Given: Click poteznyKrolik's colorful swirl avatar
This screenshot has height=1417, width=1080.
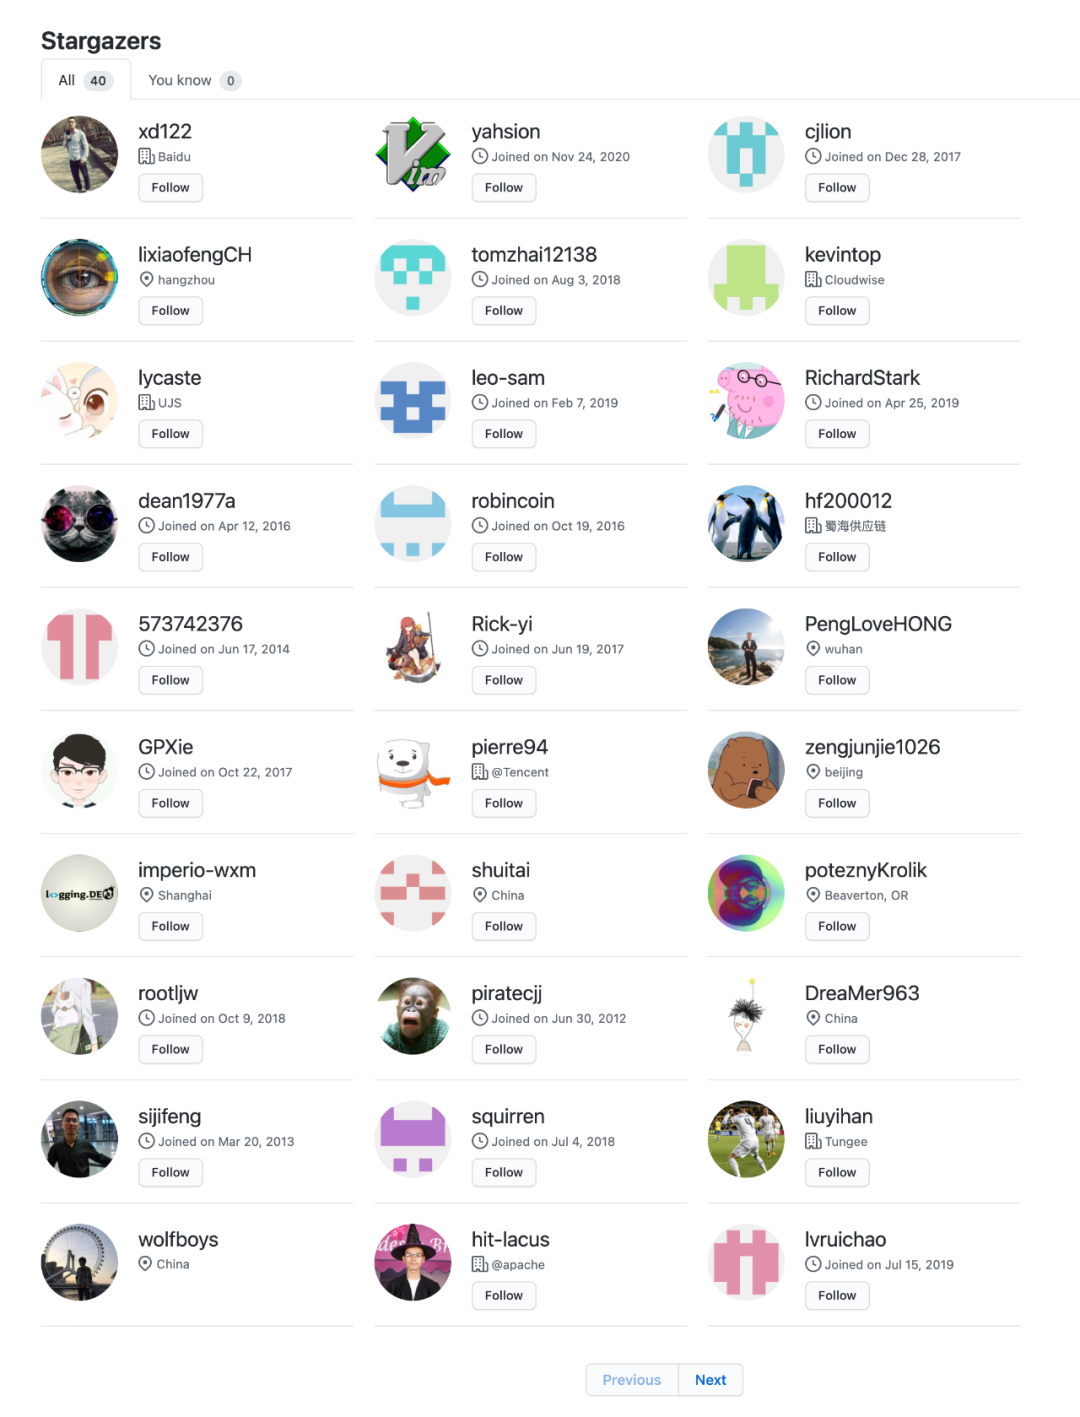Looking at the screenshot, I should coord(746,893).
